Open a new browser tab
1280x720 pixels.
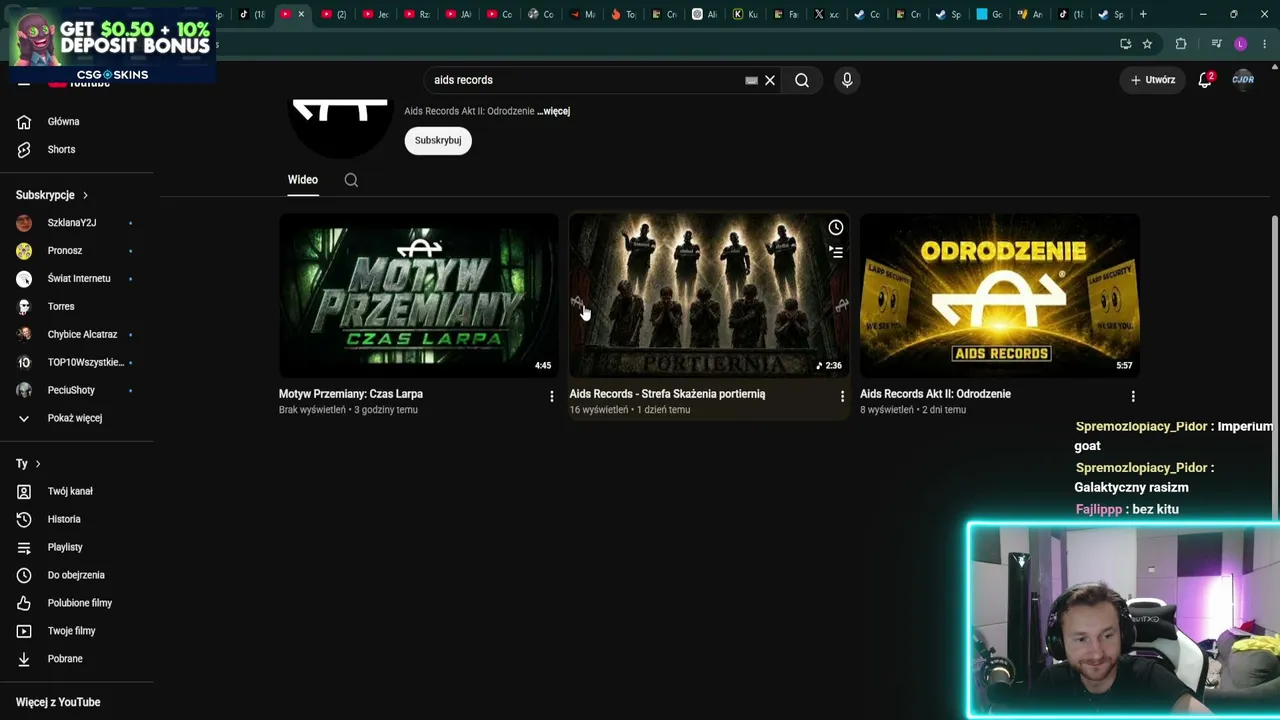[x=1143, y=14]
